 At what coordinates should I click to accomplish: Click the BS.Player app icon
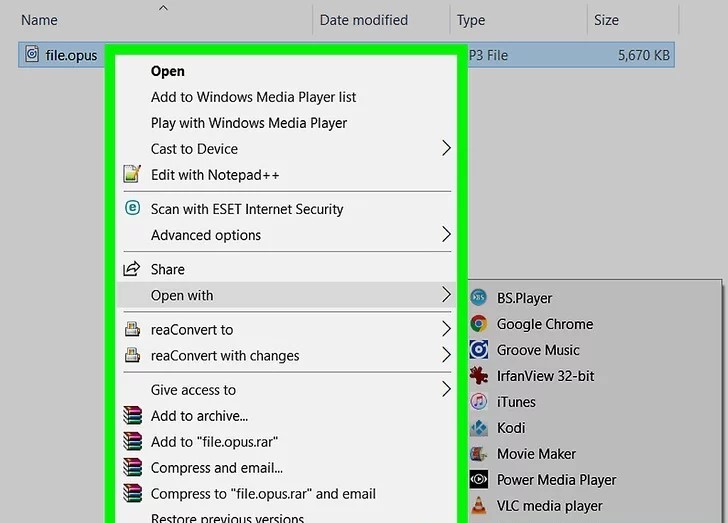pos(479,298)
